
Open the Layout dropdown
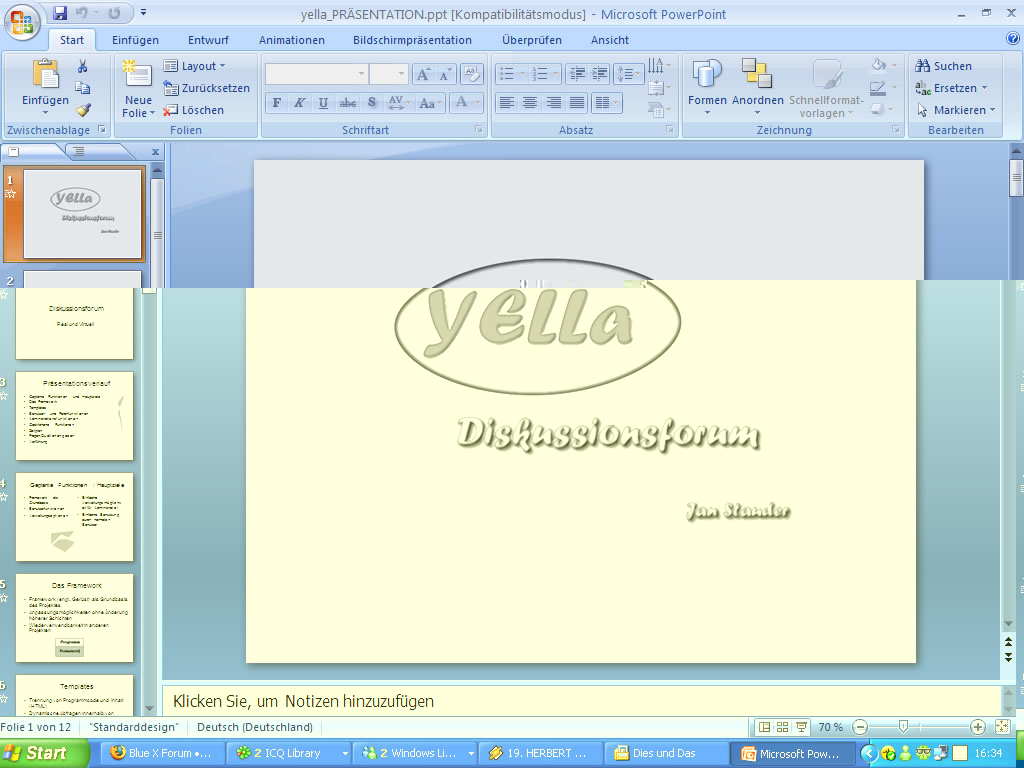[196, 66]
